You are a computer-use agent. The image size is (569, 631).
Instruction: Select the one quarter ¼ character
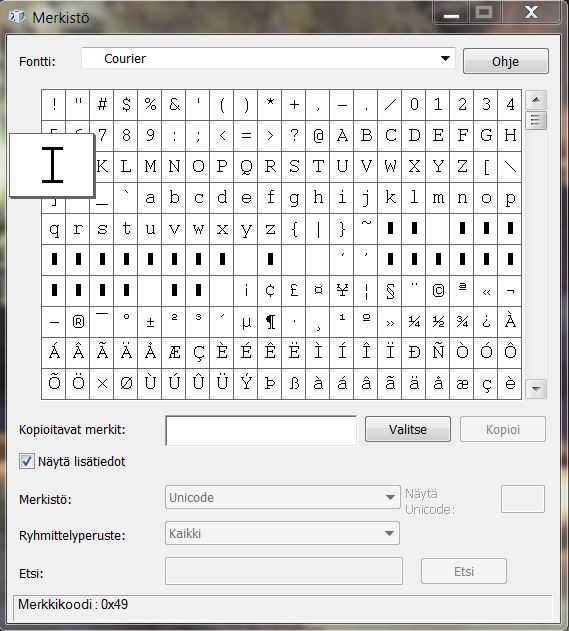[x=414, y=322]
